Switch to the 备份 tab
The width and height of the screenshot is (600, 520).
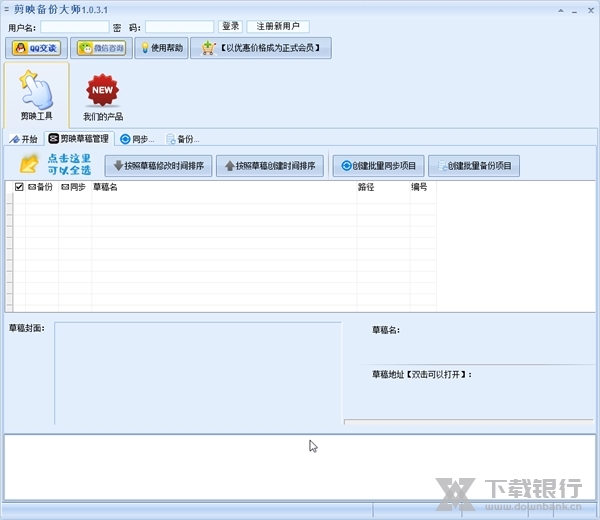pyautogui.click(x=183, y=139)
